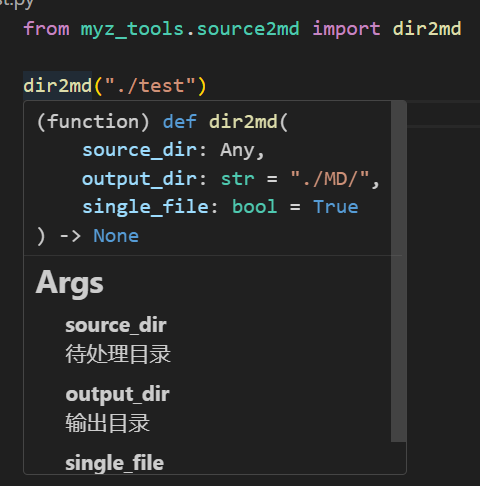
Task: Click 'def dir2md(' in hover signature
Action: coord(225,122)
